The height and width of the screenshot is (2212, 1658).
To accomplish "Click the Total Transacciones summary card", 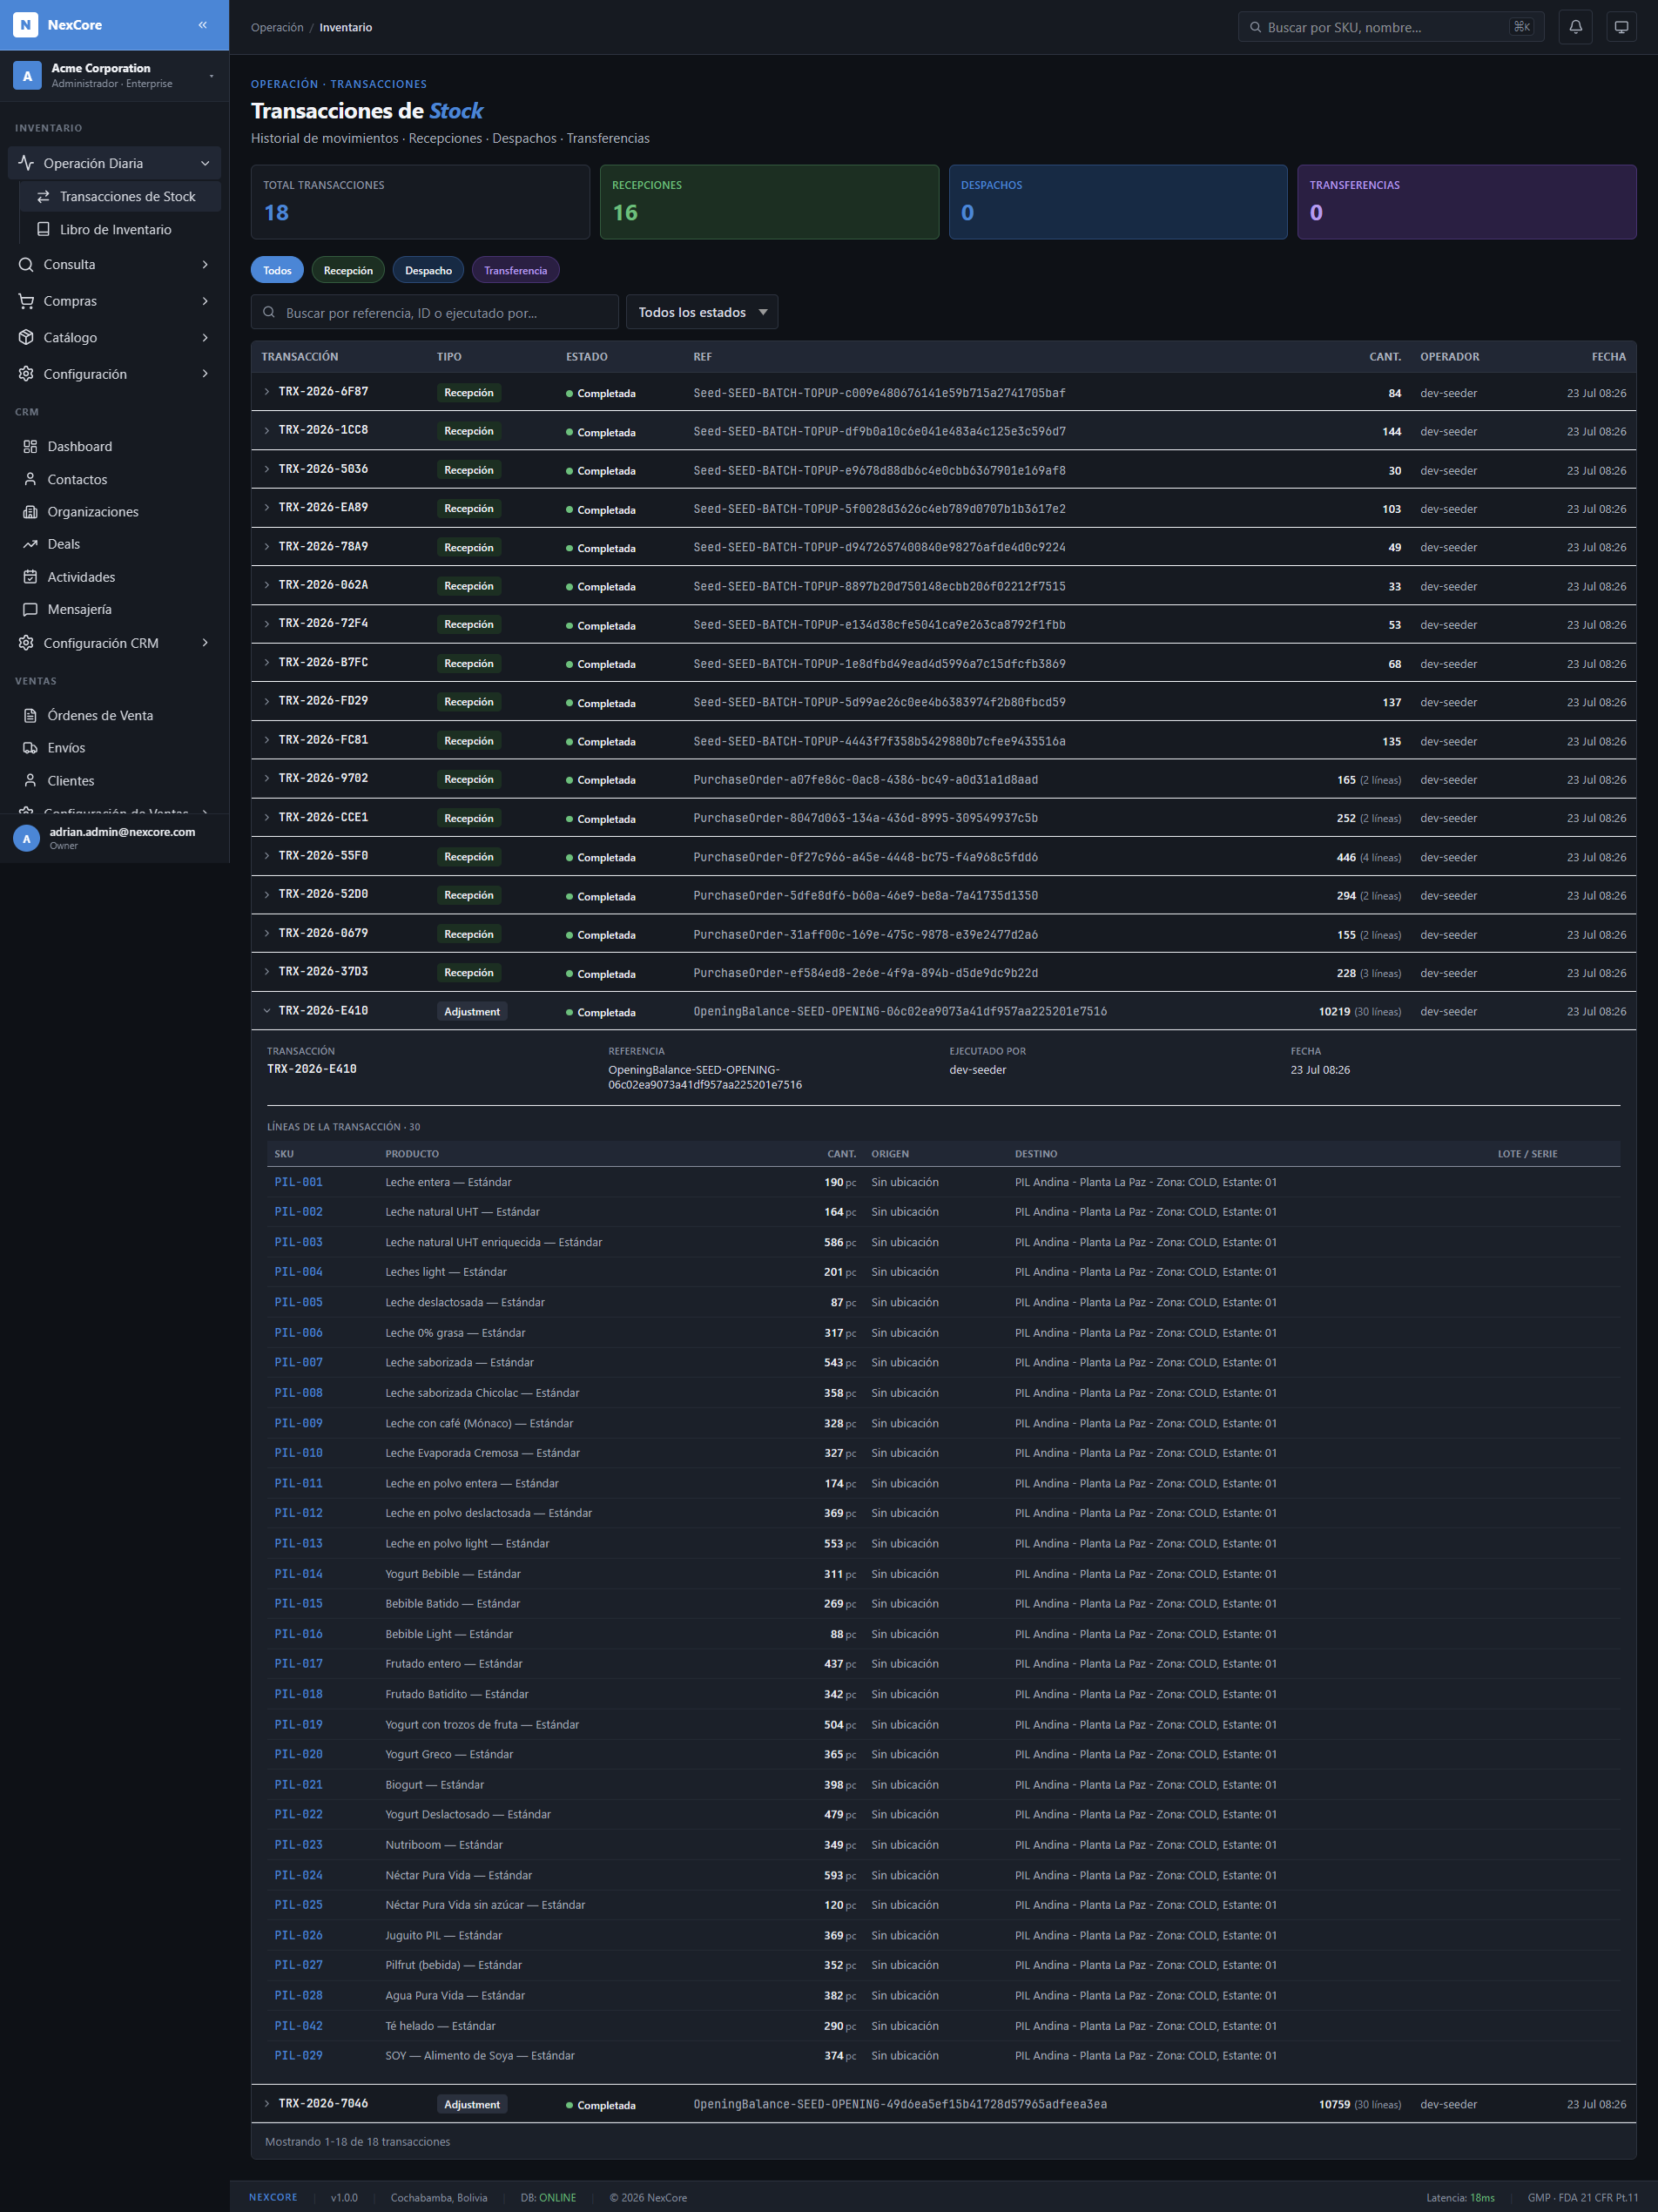I will 420,202.
